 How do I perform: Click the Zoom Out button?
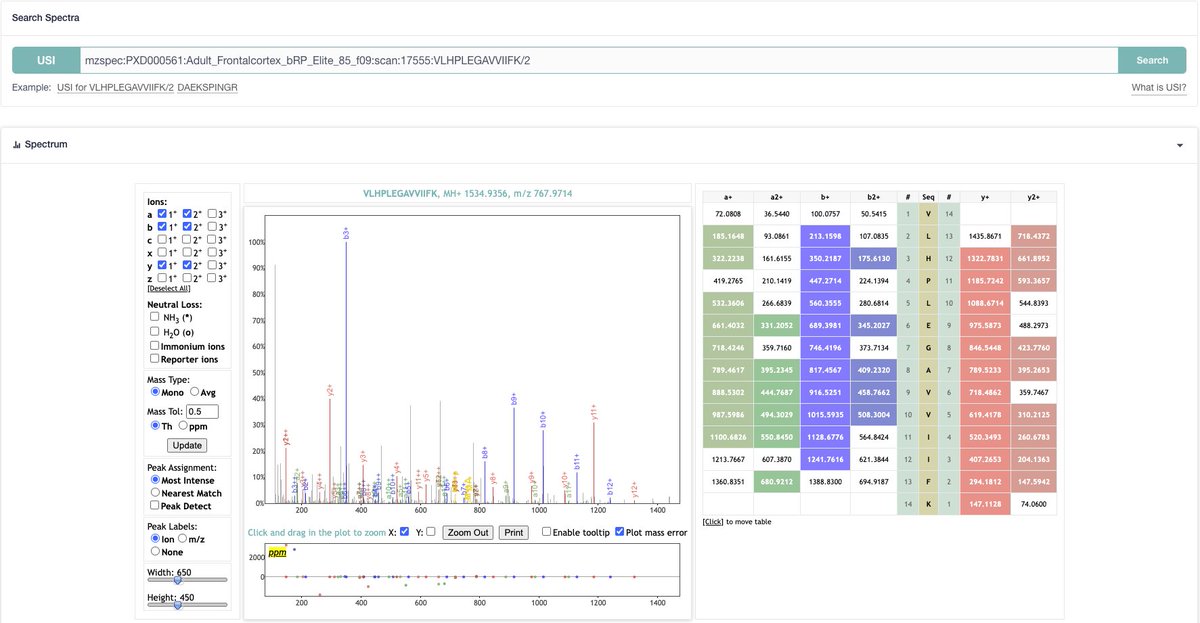coord(469,532)
